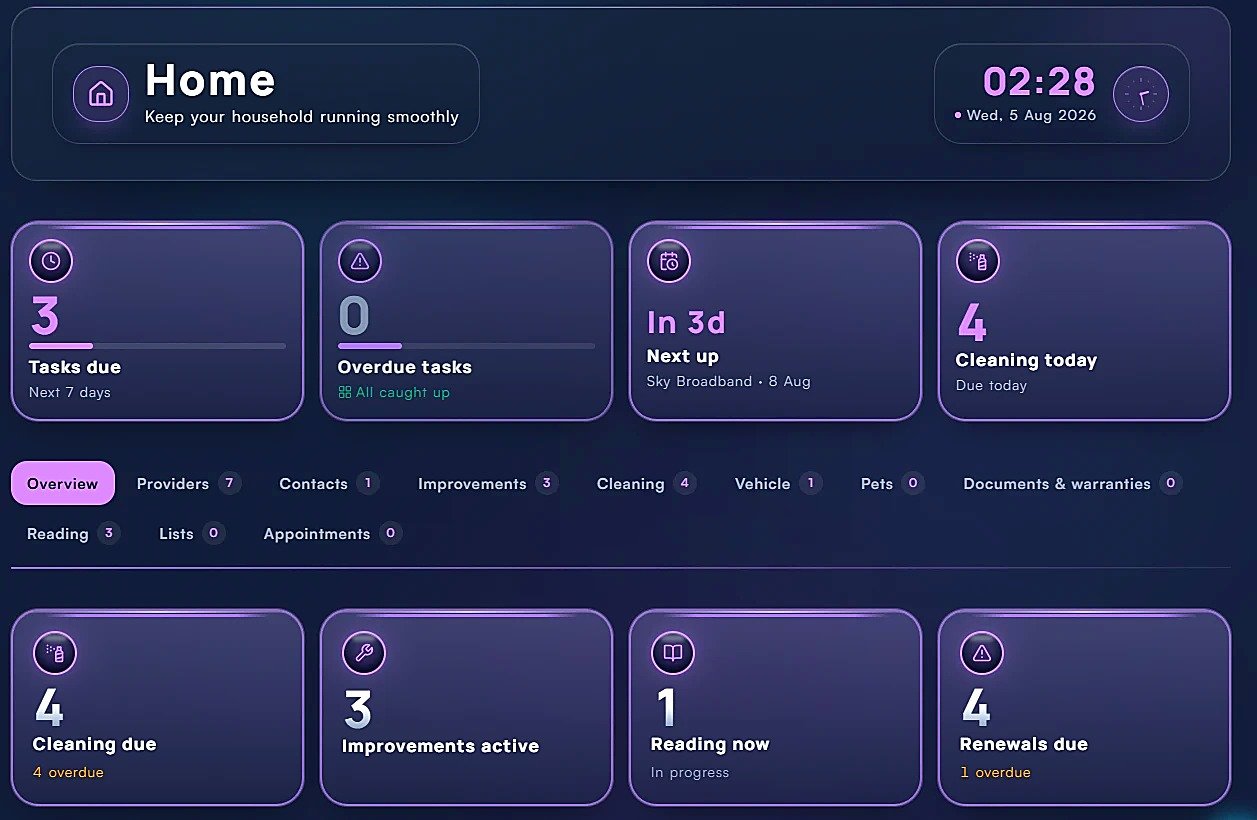This screenshot has height=820, width=1257.
Task: Select the Documents & warranties tab
Action: click(x=1072, y=484)
